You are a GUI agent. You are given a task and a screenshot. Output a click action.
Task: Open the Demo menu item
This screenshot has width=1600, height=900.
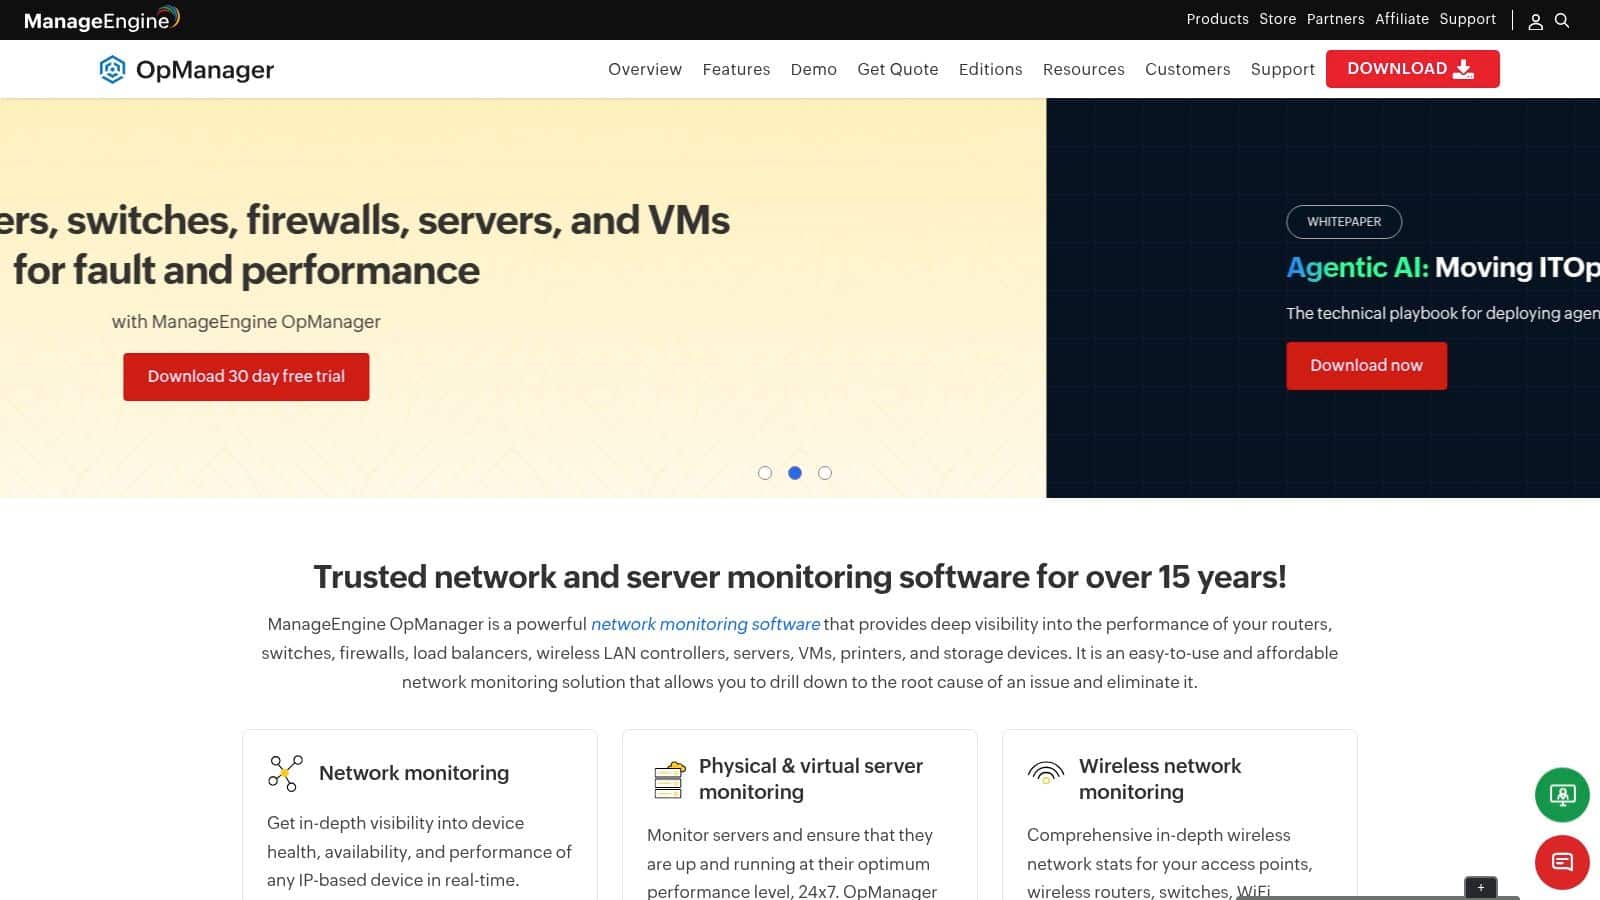tap(813, 69)
